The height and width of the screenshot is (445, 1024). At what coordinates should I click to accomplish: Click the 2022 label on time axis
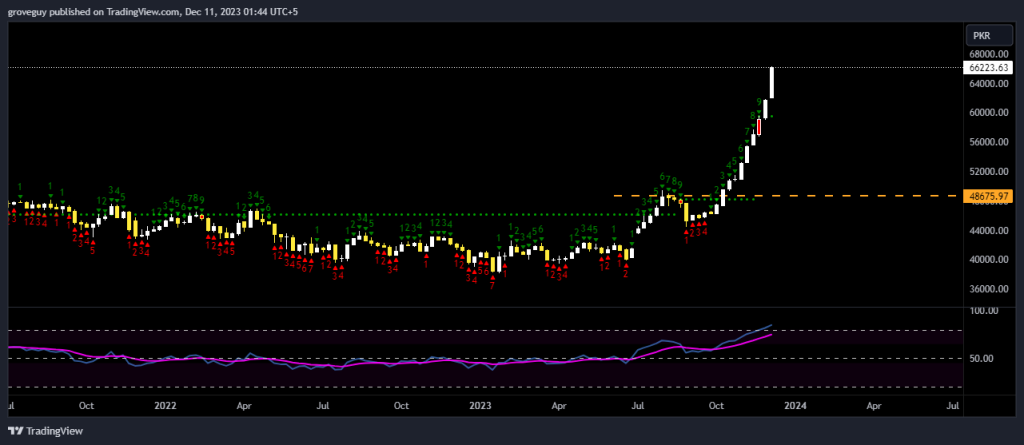pyautogui.click(x=166, y=406)
